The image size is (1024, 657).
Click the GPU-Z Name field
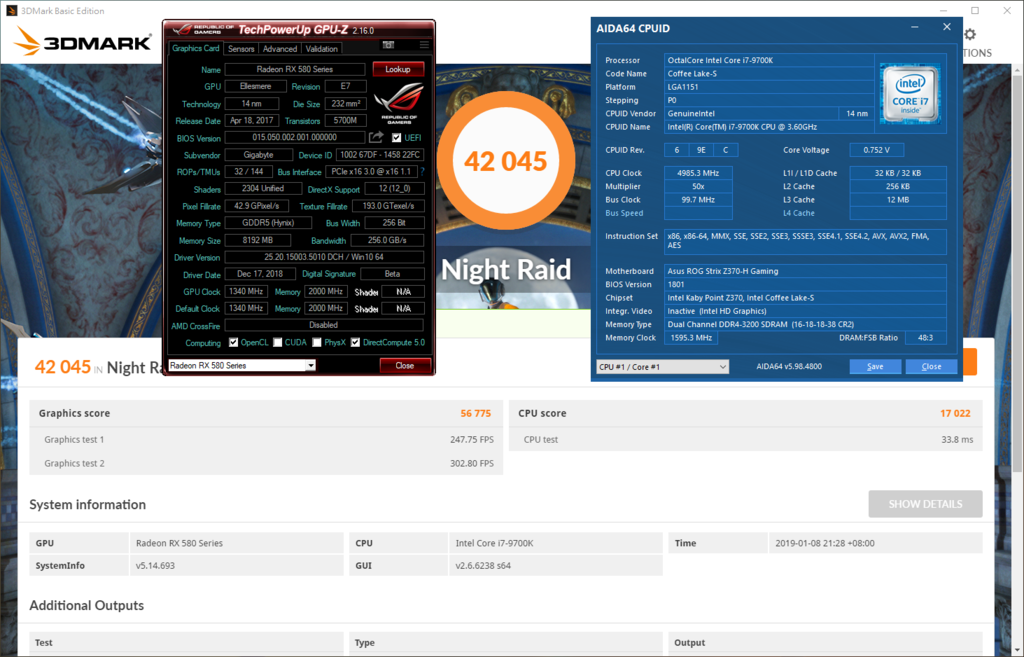tap(295, 69)
